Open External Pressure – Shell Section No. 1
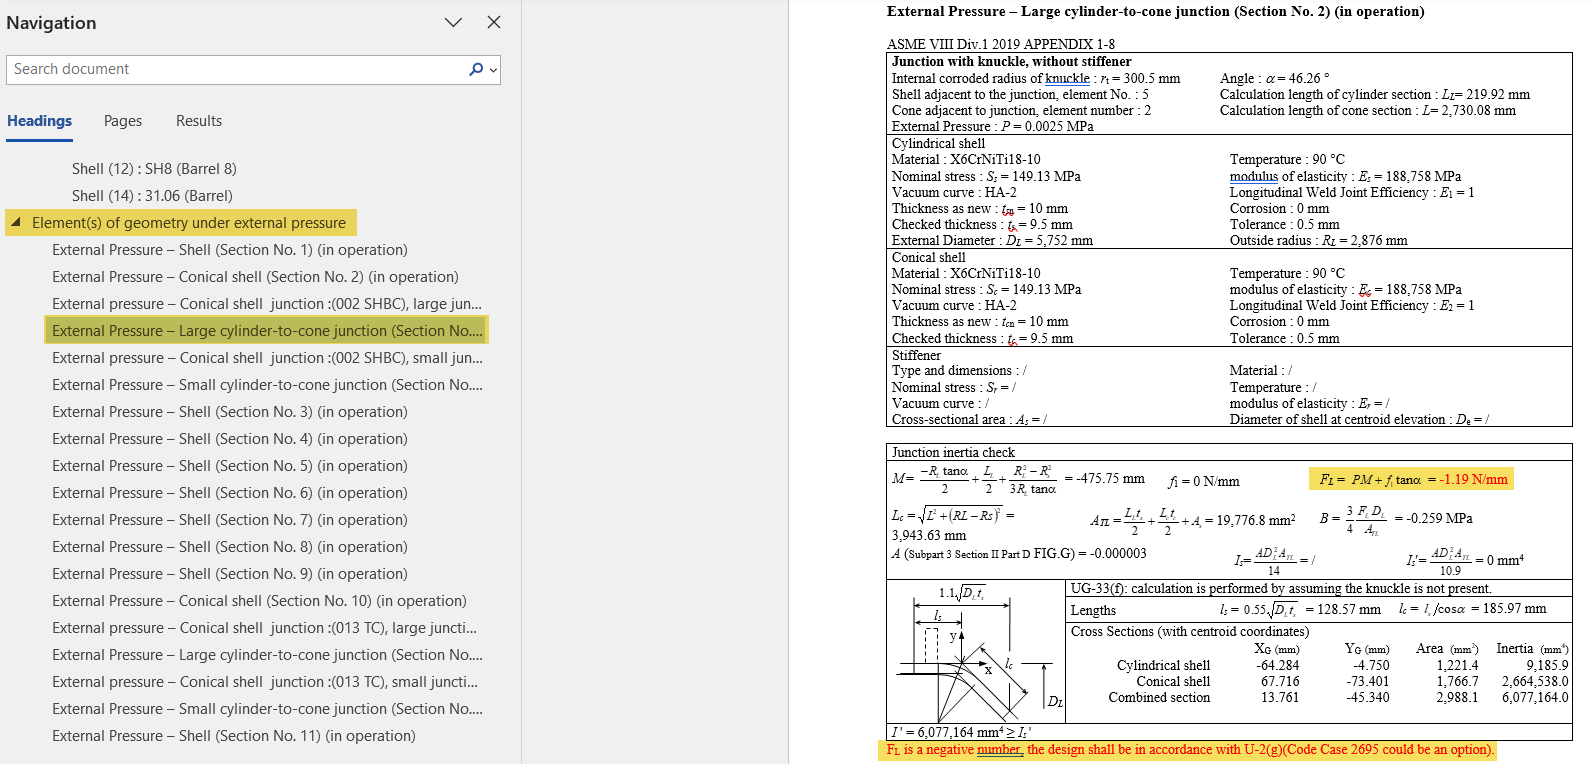1589x764 pixels. (230, 250)
